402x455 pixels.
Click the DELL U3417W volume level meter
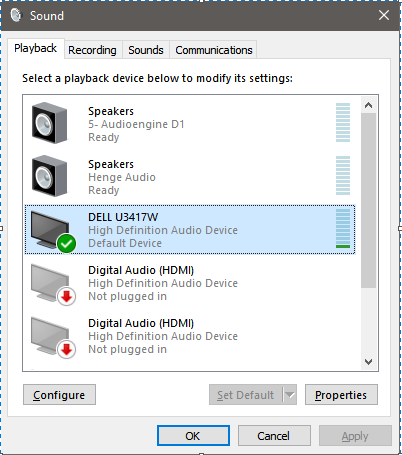(x=343, y=229)
